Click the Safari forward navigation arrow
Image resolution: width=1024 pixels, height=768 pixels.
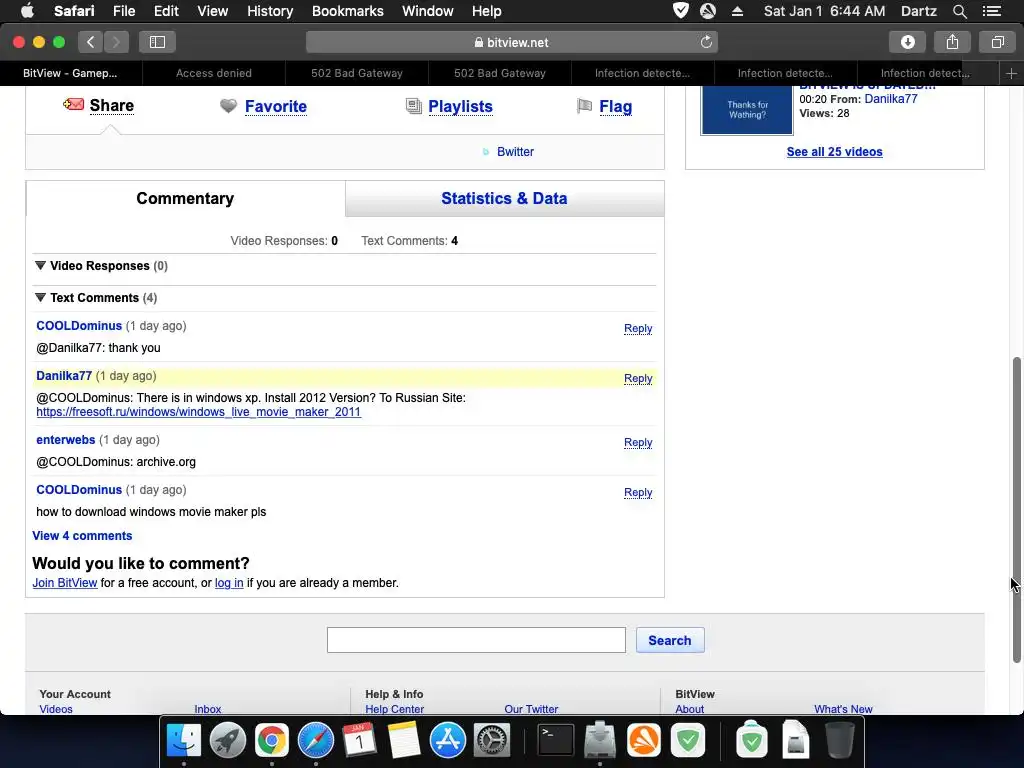pyautogui.click(x=116, y=42)
